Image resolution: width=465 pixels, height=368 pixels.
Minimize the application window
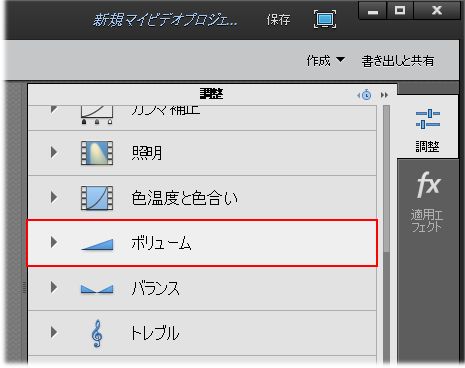373,11
